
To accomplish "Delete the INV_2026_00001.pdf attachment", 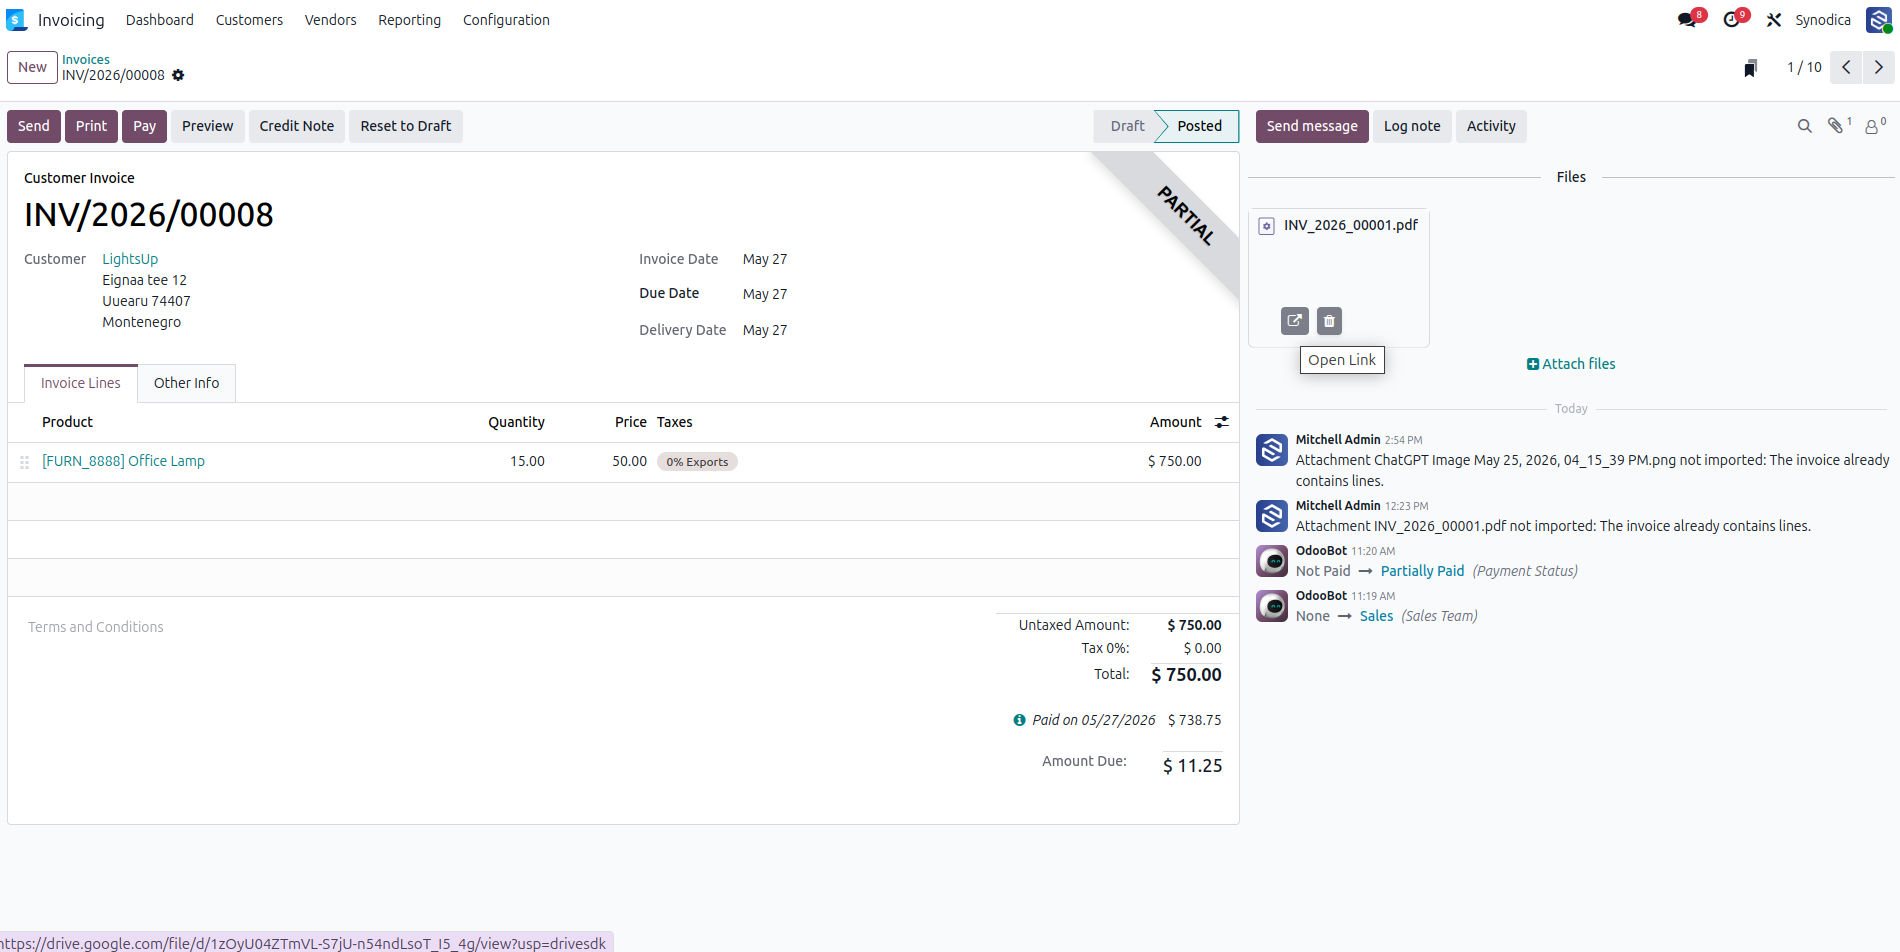I will click(1329, 321).
